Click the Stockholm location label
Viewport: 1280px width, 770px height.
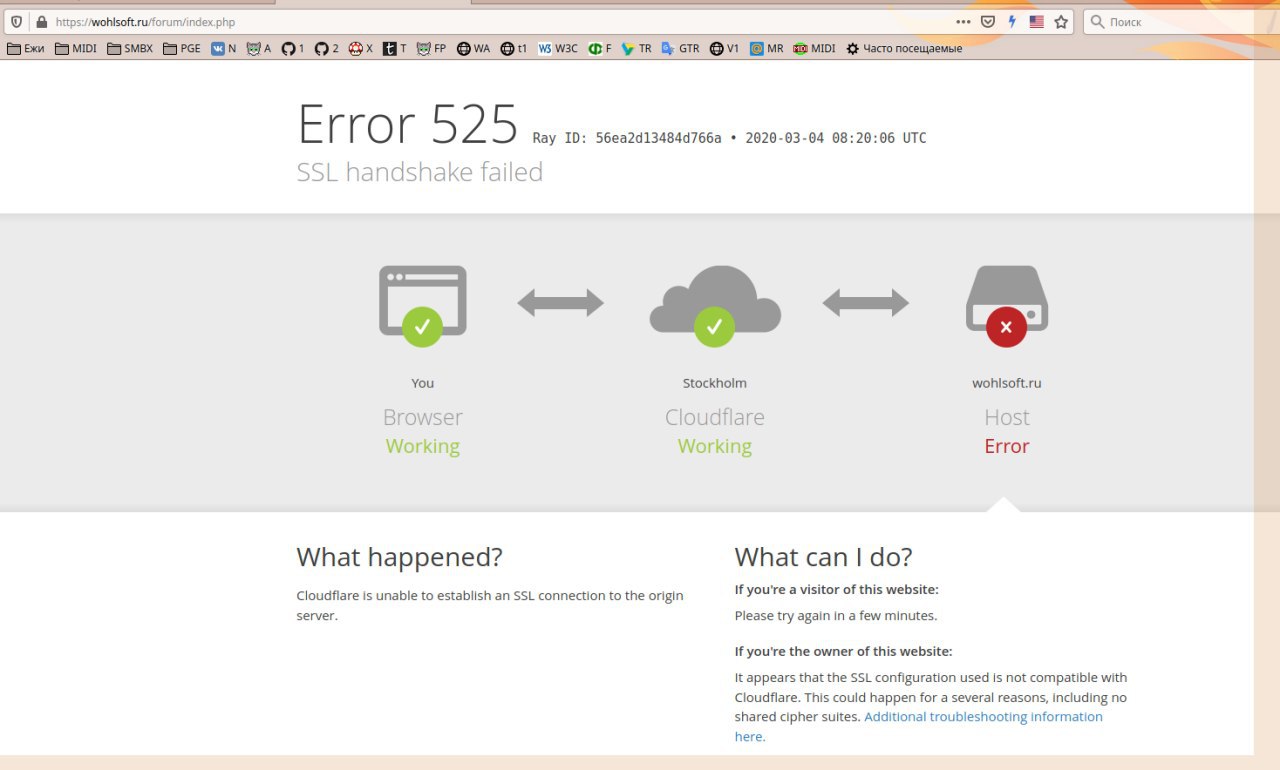pyautogui.click(x=715, y=383)
